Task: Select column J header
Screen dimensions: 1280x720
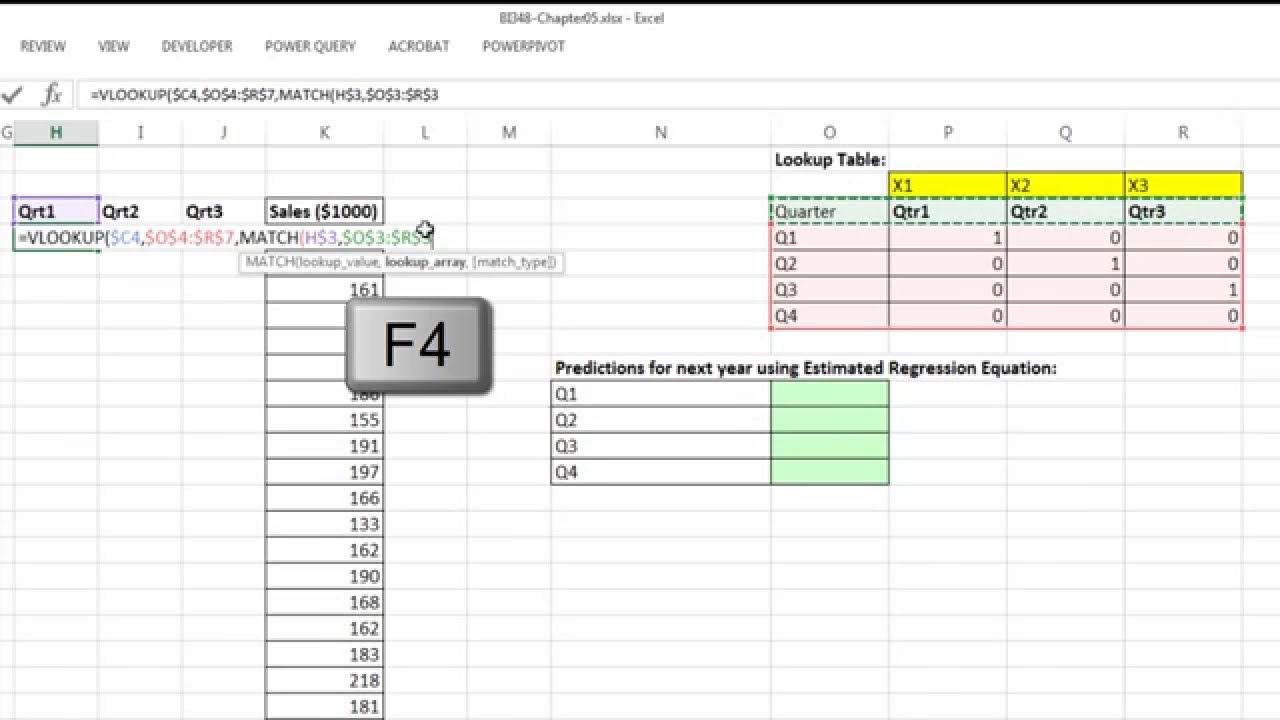Action: coord(223,132)
